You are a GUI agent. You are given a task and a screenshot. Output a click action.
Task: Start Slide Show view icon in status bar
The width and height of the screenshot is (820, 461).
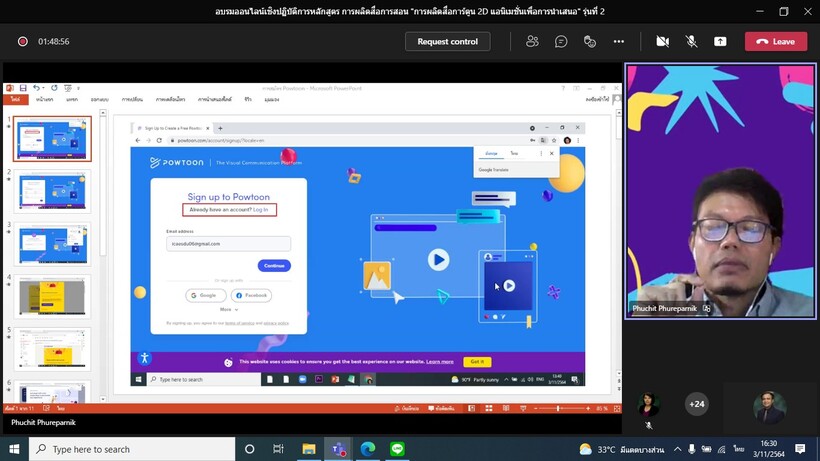pyautogui.click(x=523, y=408)
